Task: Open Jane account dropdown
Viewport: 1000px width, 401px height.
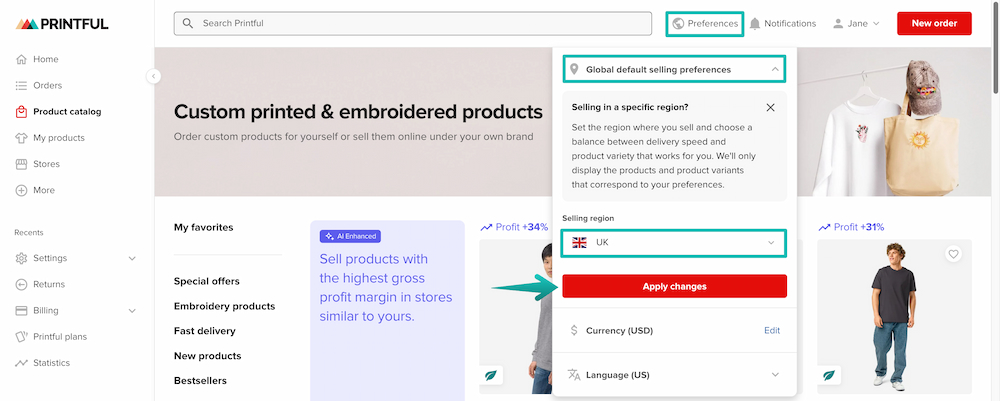Action: tap(857, 23)
